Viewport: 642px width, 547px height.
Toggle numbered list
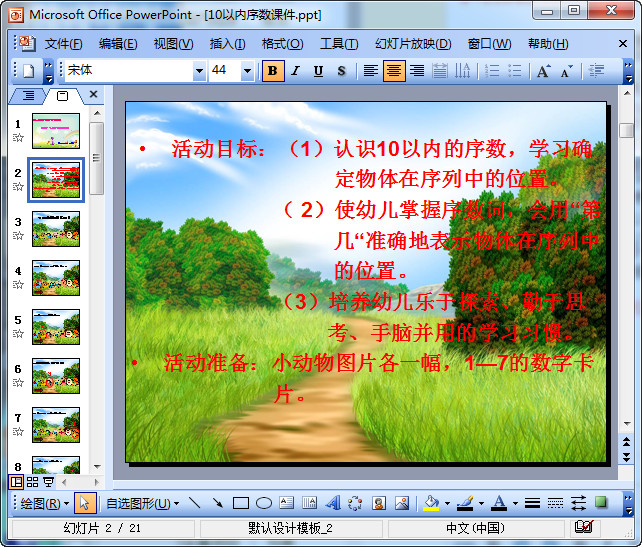pyautogui.click(x=492, y=71)
